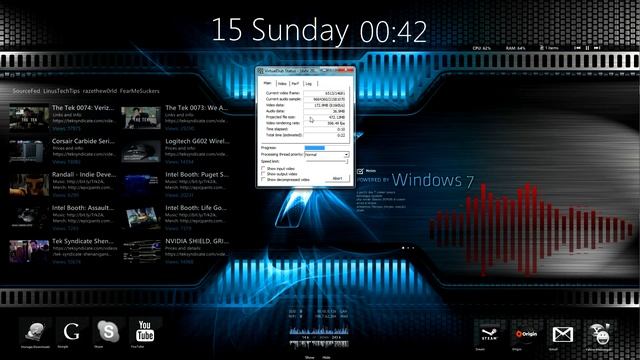Click the red audio visualizer bars
The height and width of the screenshot is (360, 640).
tap(531, 229)
